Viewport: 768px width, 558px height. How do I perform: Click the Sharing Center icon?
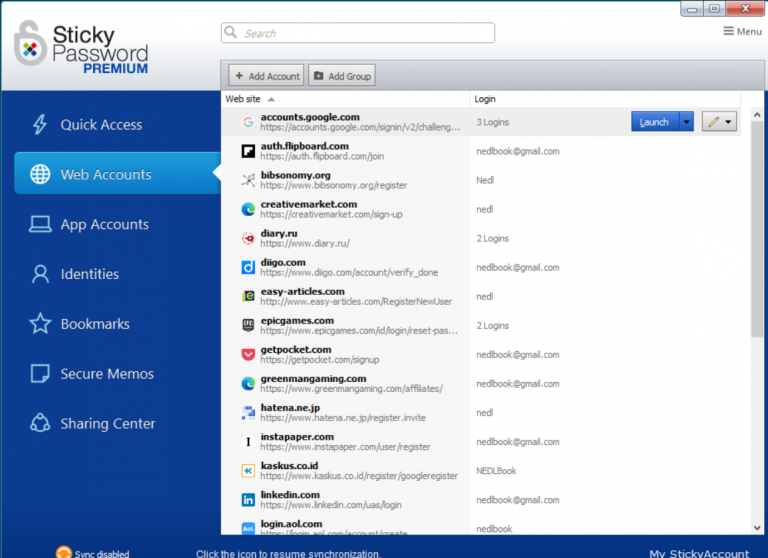(40, 423)
